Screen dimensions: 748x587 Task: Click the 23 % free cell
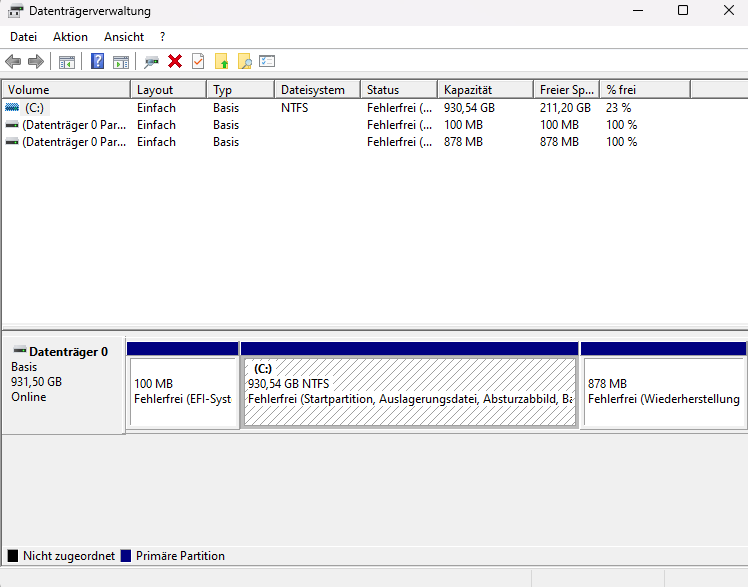(618, 108)
